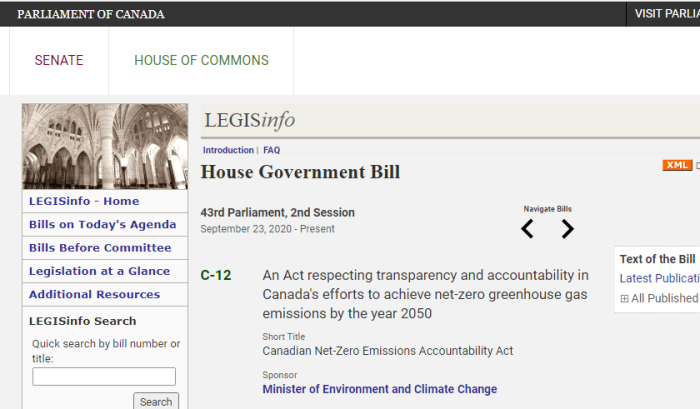Viewport: 700px width, 409px height.
Task: Click the 'Navigate Bills' label
Action: pos(547,209)
